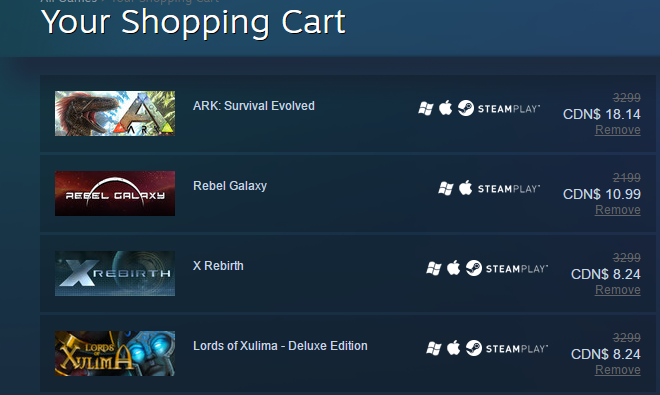660x395 pixels.
Task: Click Apple icon in X Rebirth row
Action: pos(453,268)
